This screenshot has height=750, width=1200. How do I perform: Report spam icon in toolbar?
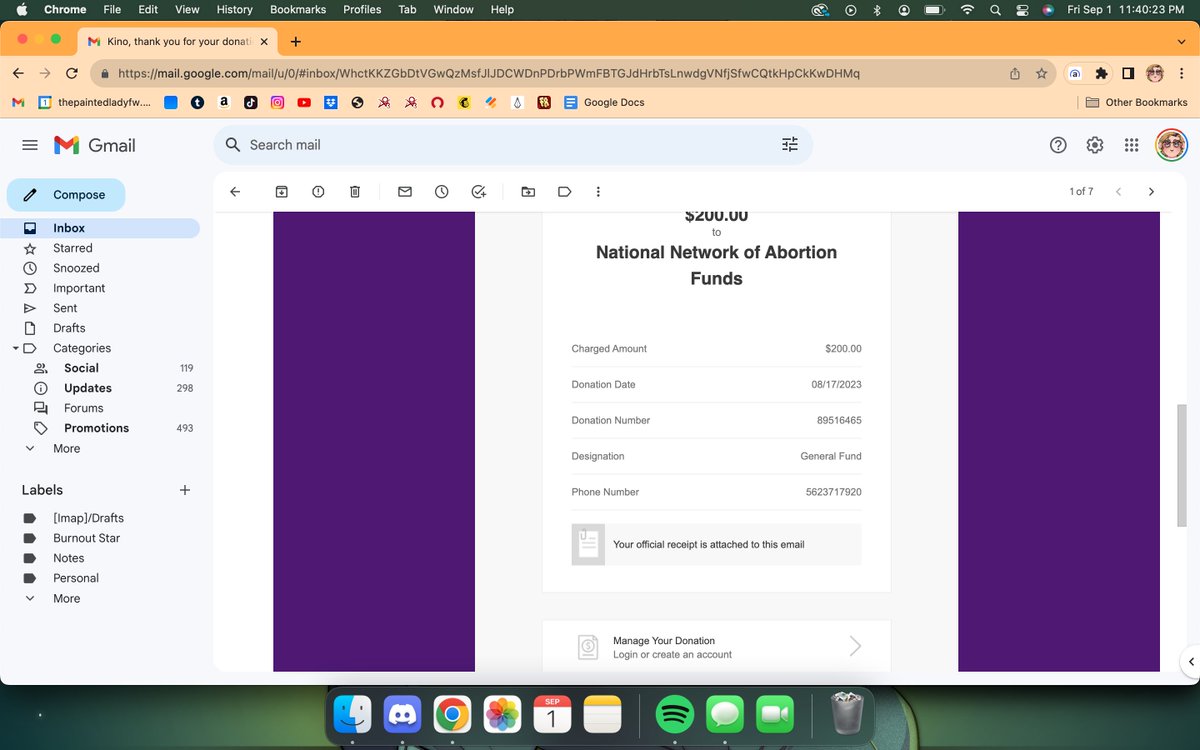pos(318,191)
